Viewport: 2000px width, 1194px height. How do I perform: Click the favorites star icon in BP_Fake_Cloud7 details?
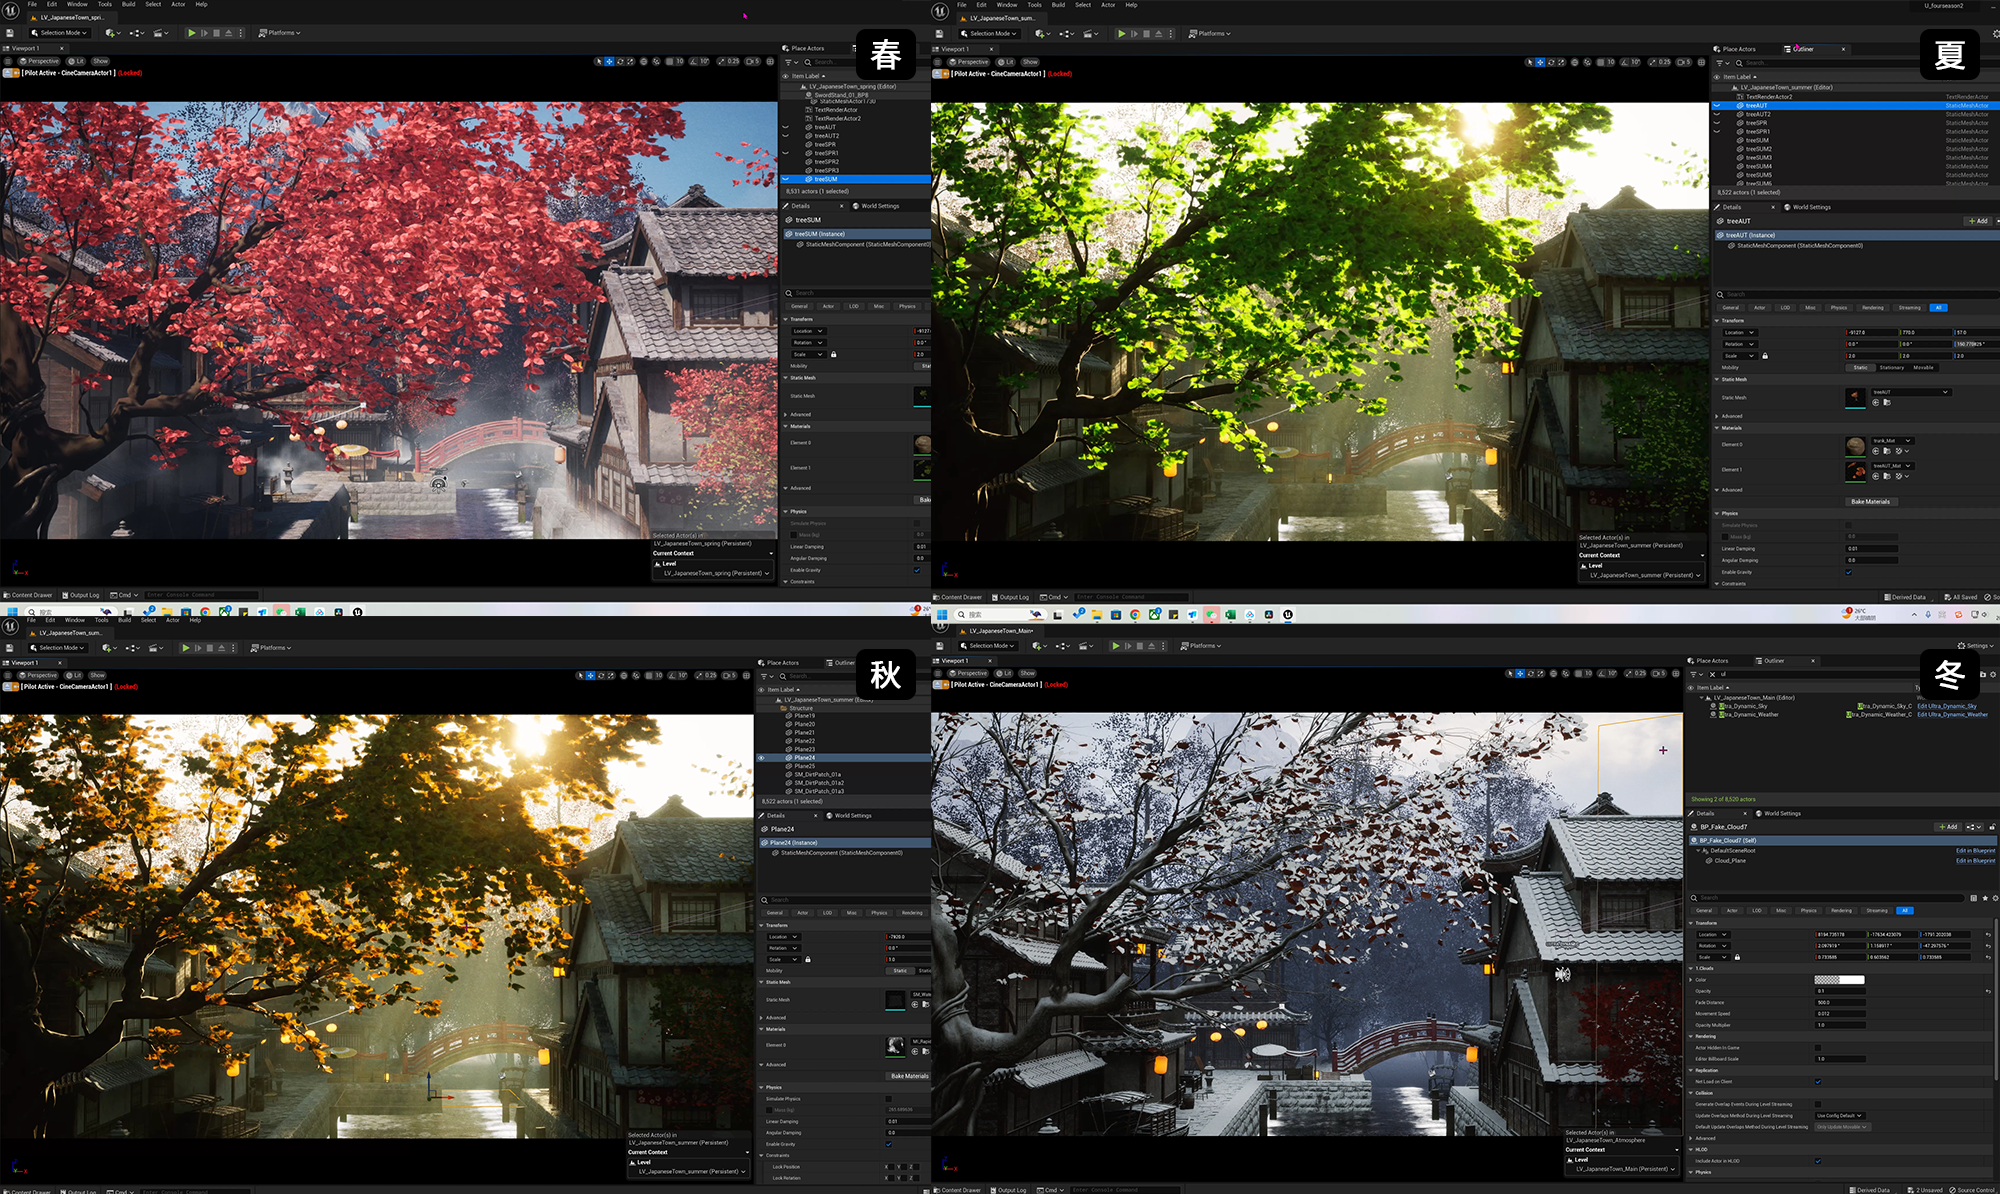1985,898
